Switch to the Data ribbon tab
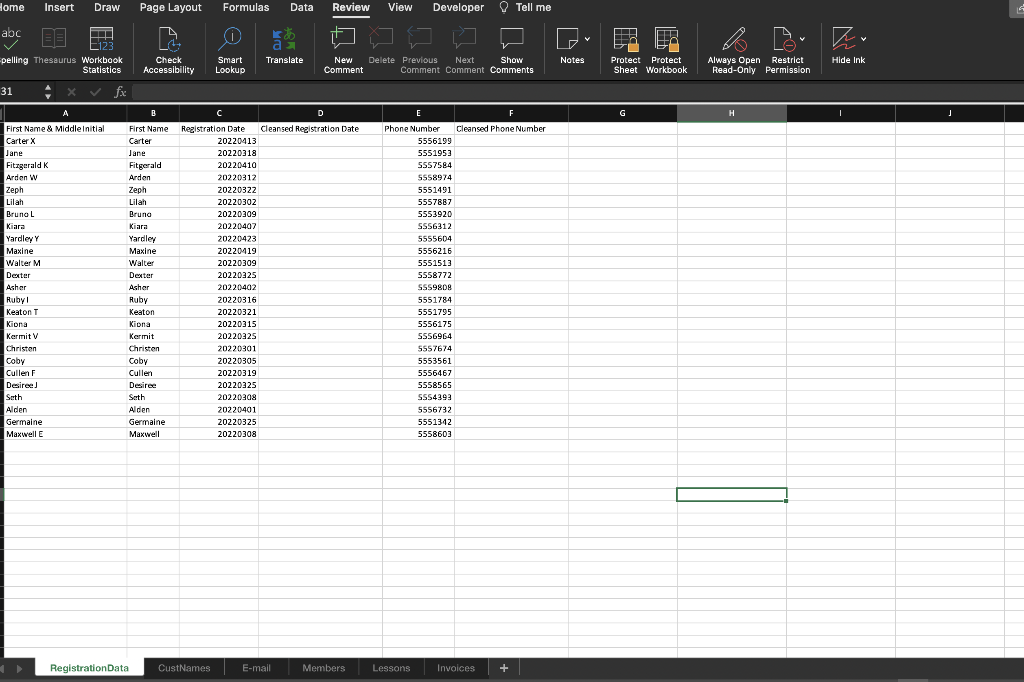The image size is (1024, 682). [302, 8]
